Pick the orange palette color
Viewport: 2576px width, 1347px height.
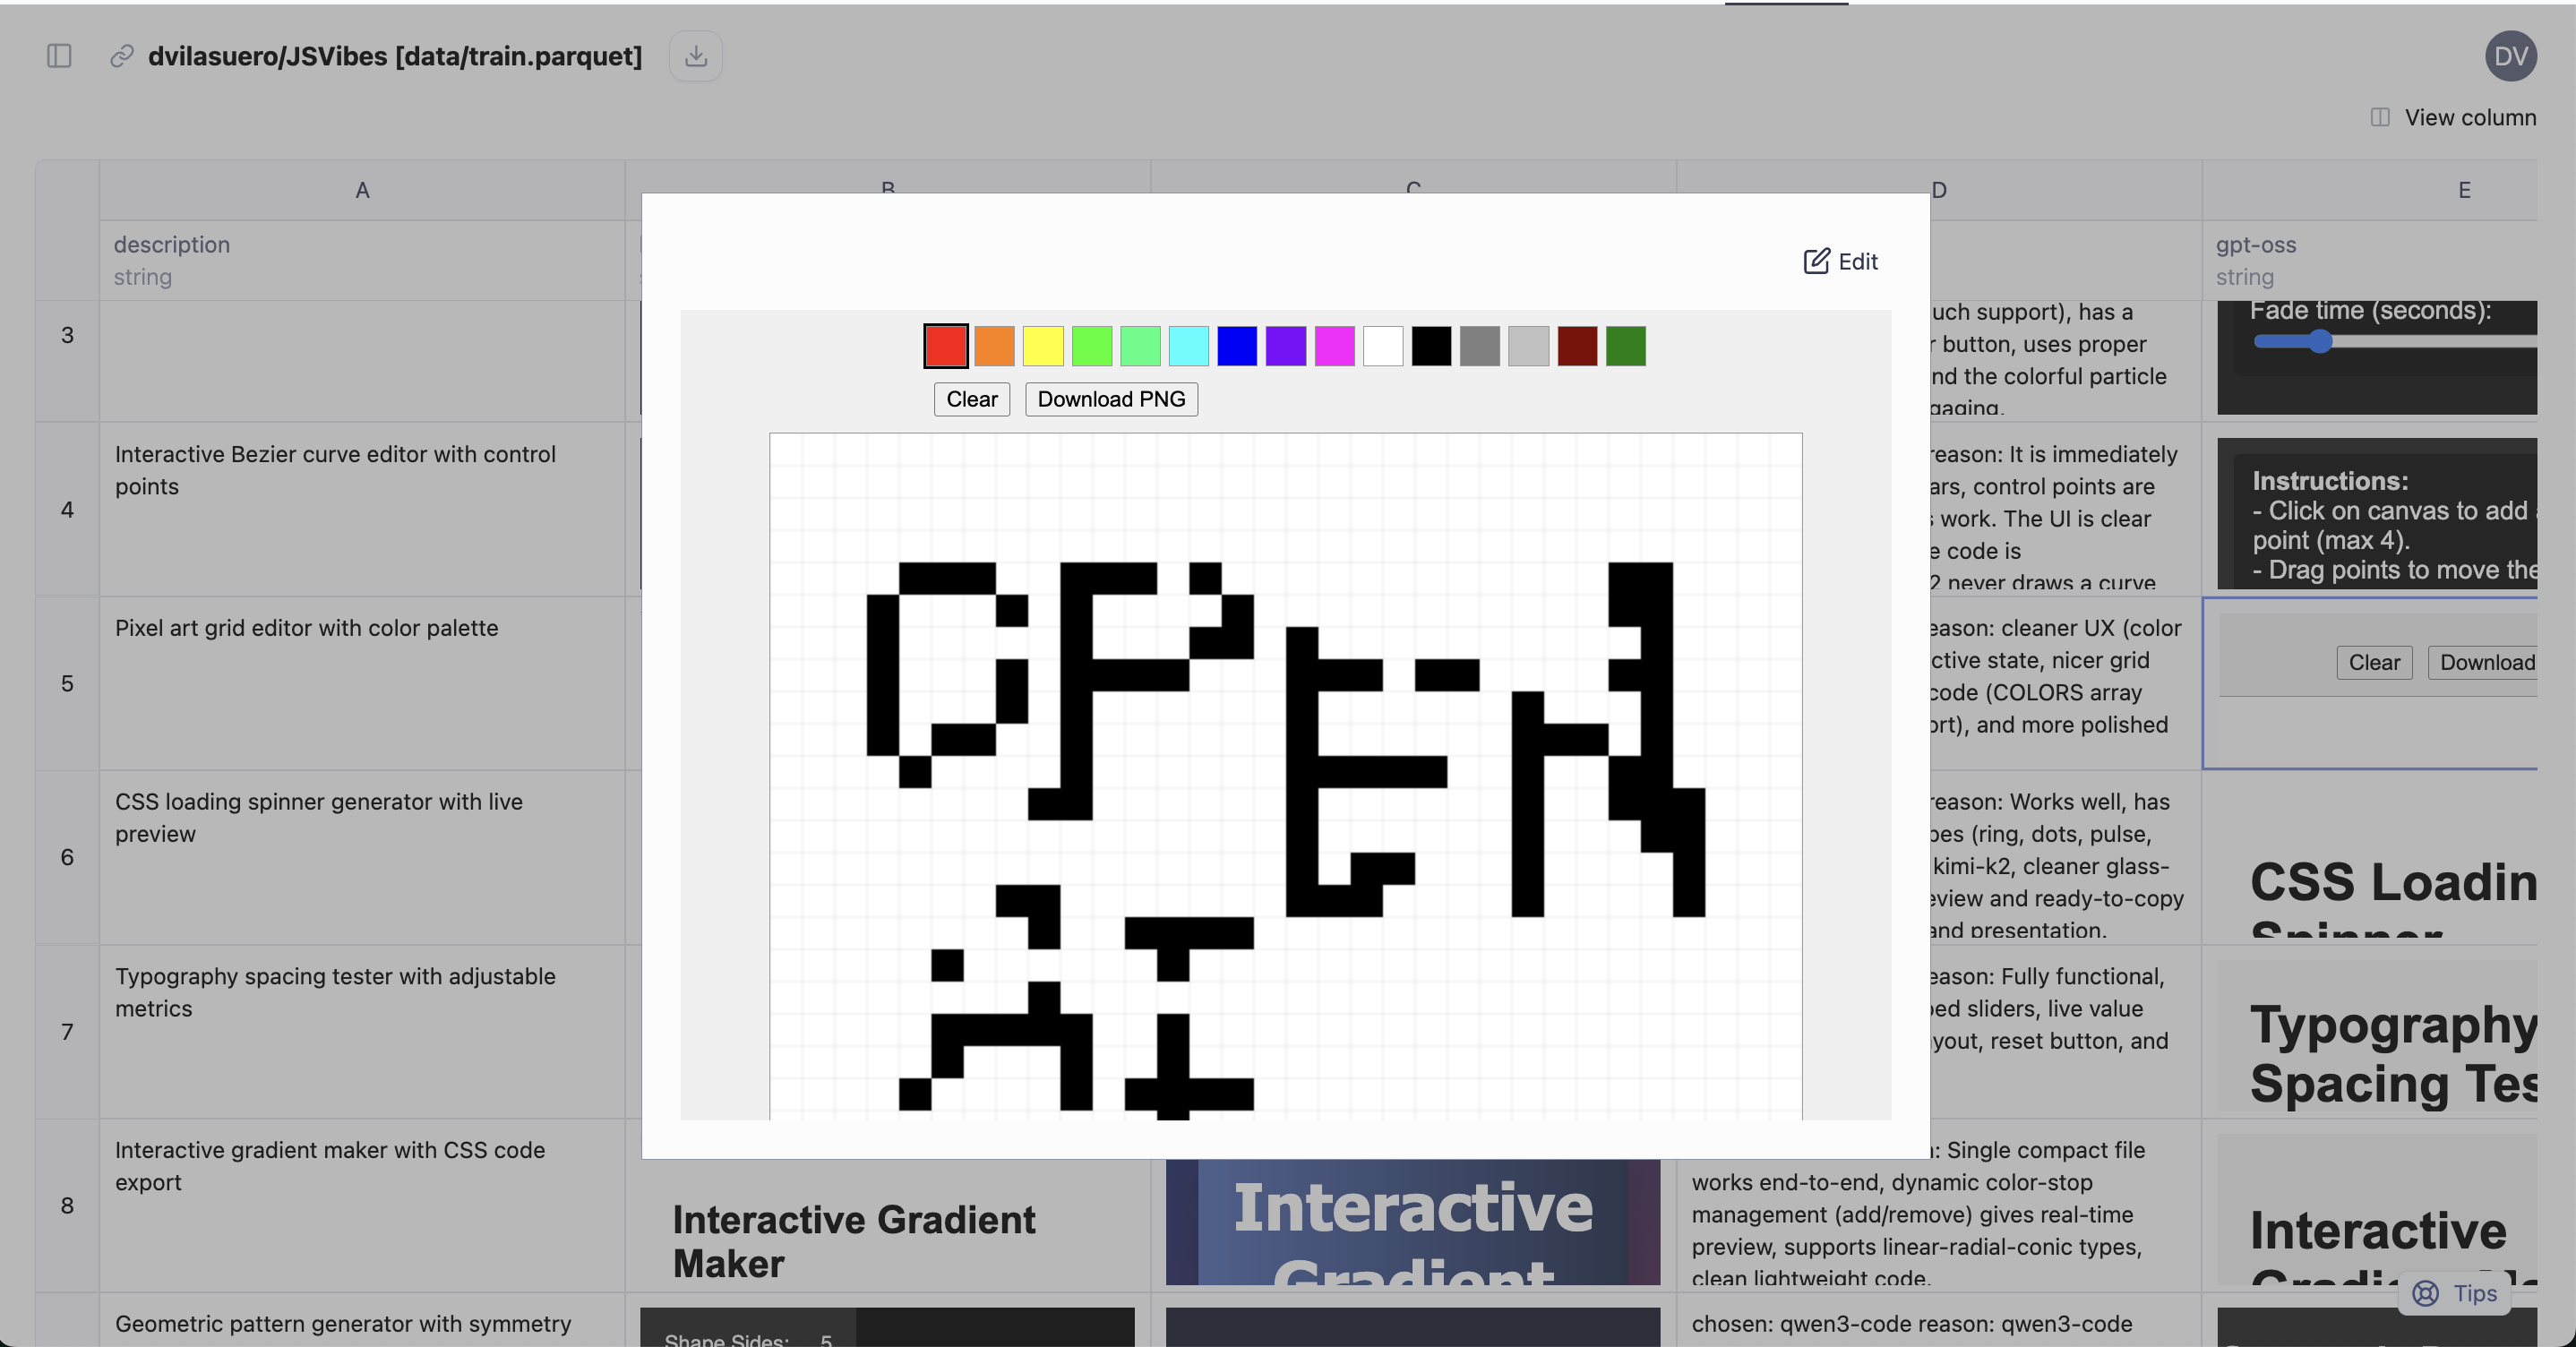click(x=994, y=346)
